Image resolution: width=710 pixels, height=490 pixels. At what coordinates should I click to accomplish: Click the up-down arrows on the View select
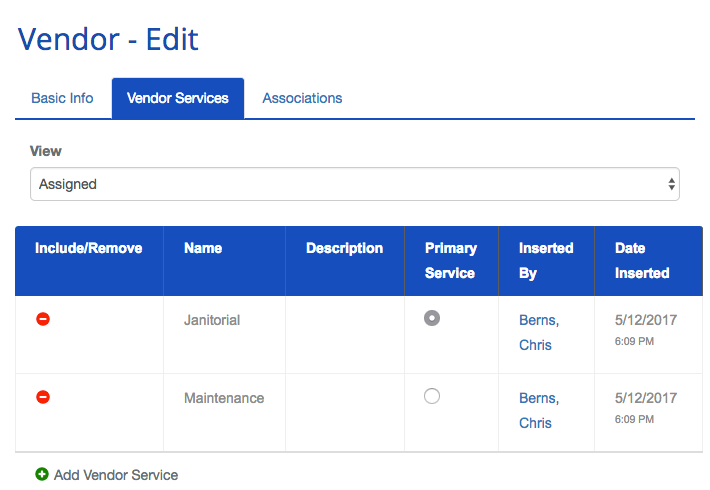pos(671,184)
